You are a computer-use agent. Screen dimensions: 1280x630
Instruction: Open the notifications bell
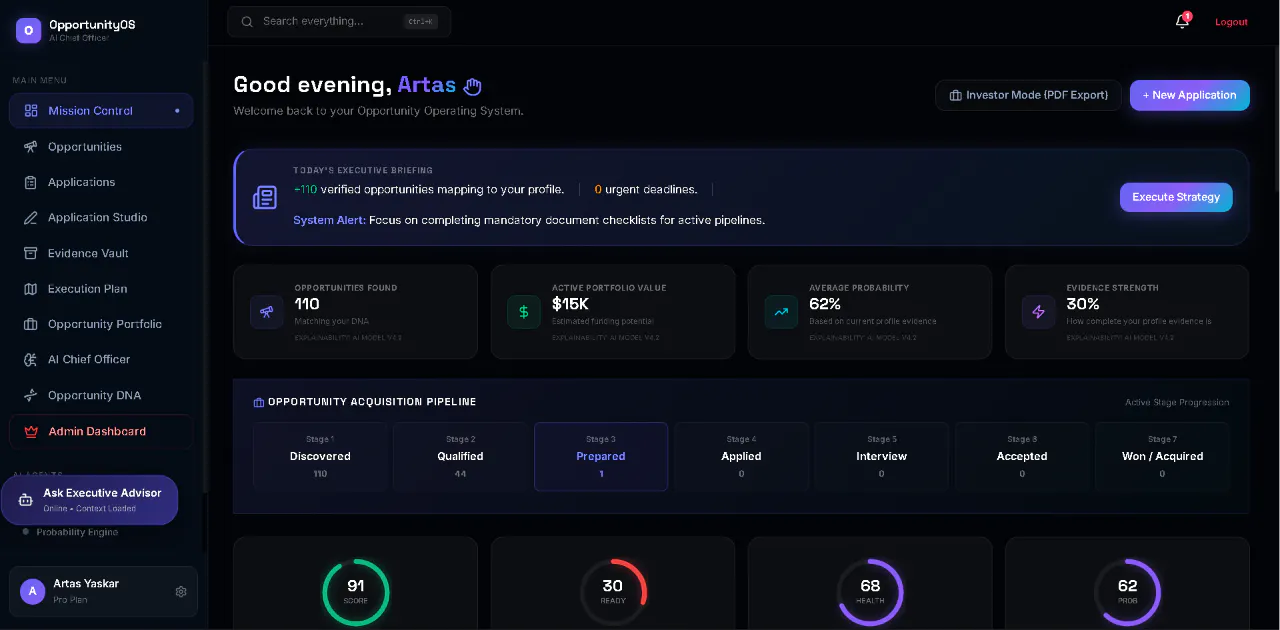pyautogui.click(x=1182, y=22)
